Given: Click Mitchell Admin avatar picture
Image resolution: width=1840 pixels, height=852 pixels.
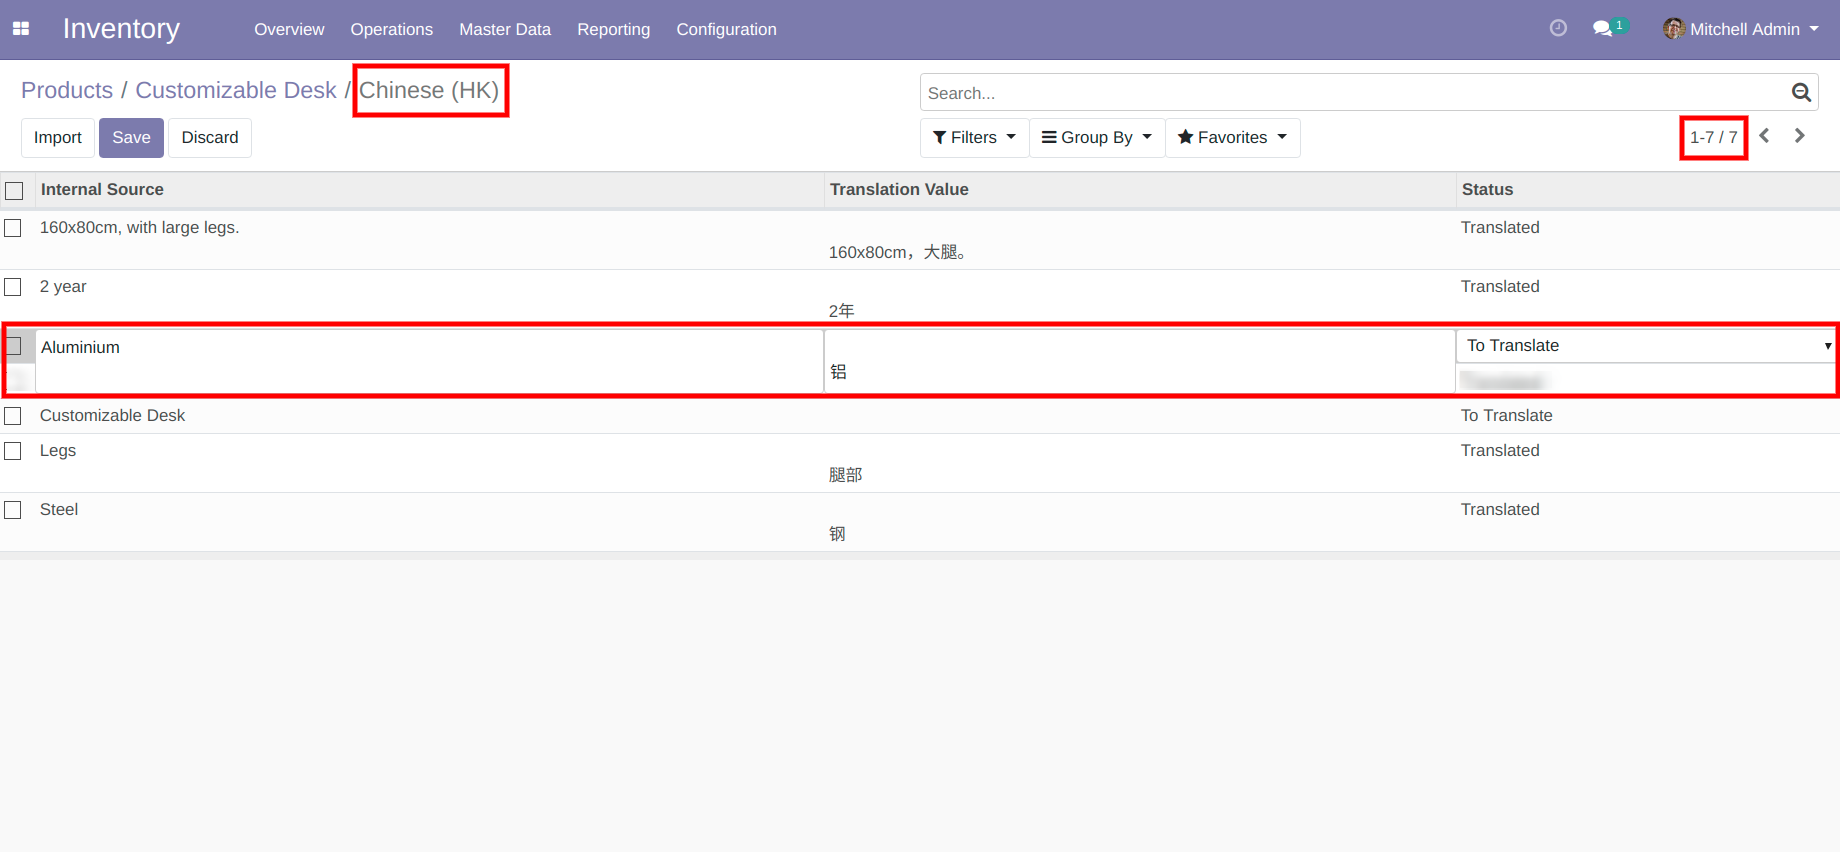Looking at the screenshot, I should pyautogui.click(x=1673, y=29).
